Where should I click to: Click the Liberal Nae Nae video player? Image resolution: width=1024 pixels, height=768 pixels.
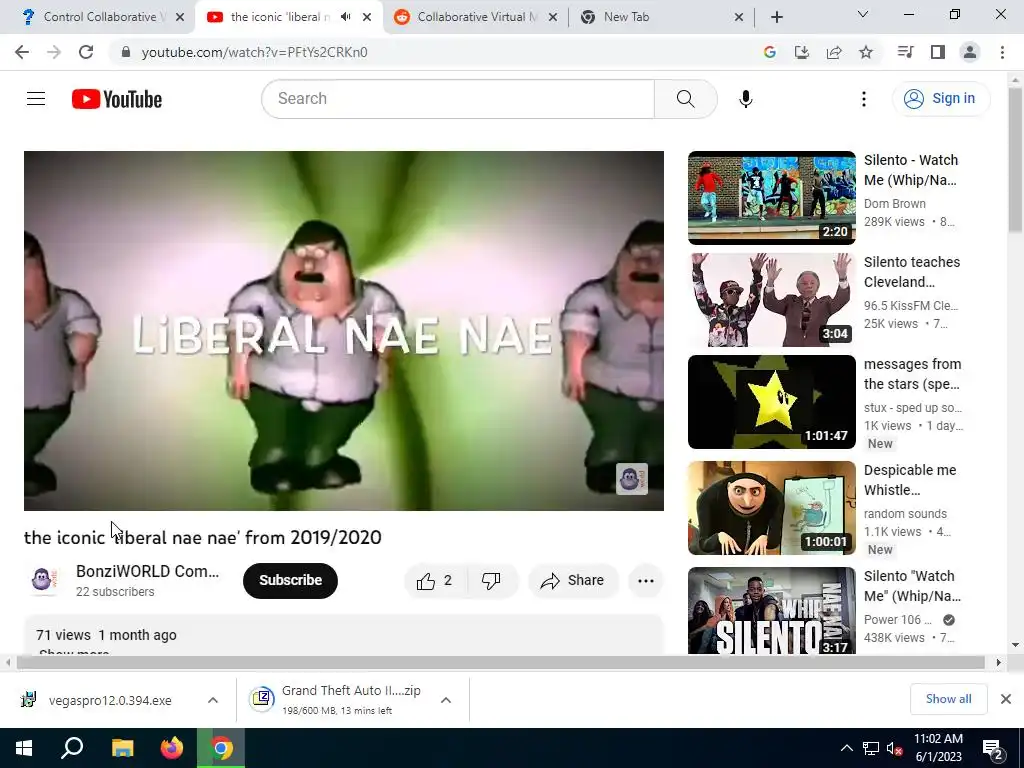coord(344,330)
